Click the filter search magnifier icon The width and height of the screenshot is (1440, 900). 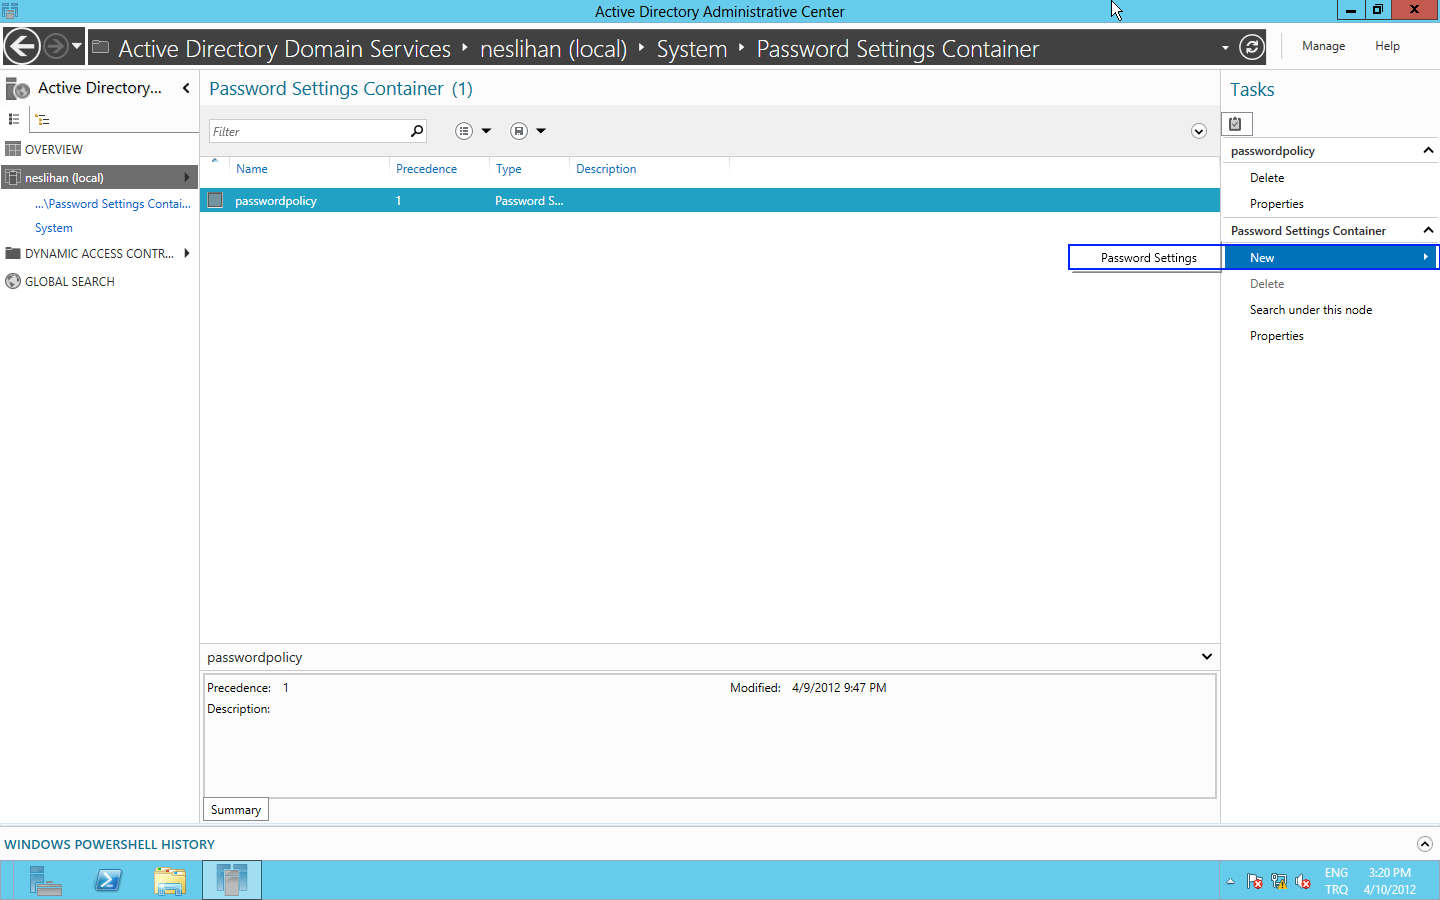(417, 131)
